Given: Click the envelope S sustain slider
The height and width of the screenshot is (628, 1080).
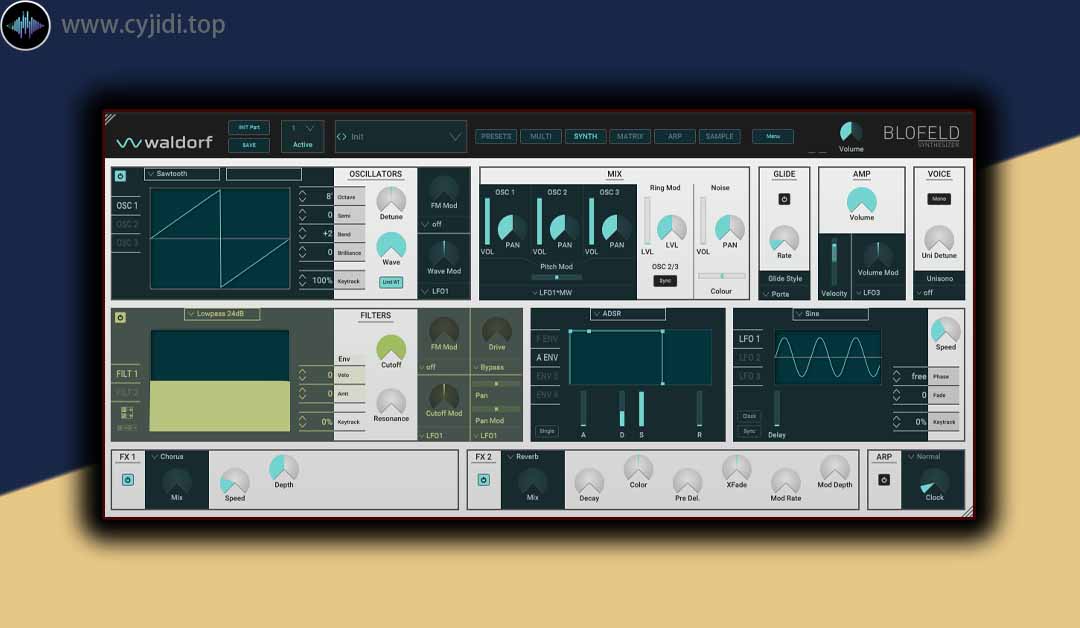Looking at the screenshot, I should pyautogui.click(x=641, y=409).
